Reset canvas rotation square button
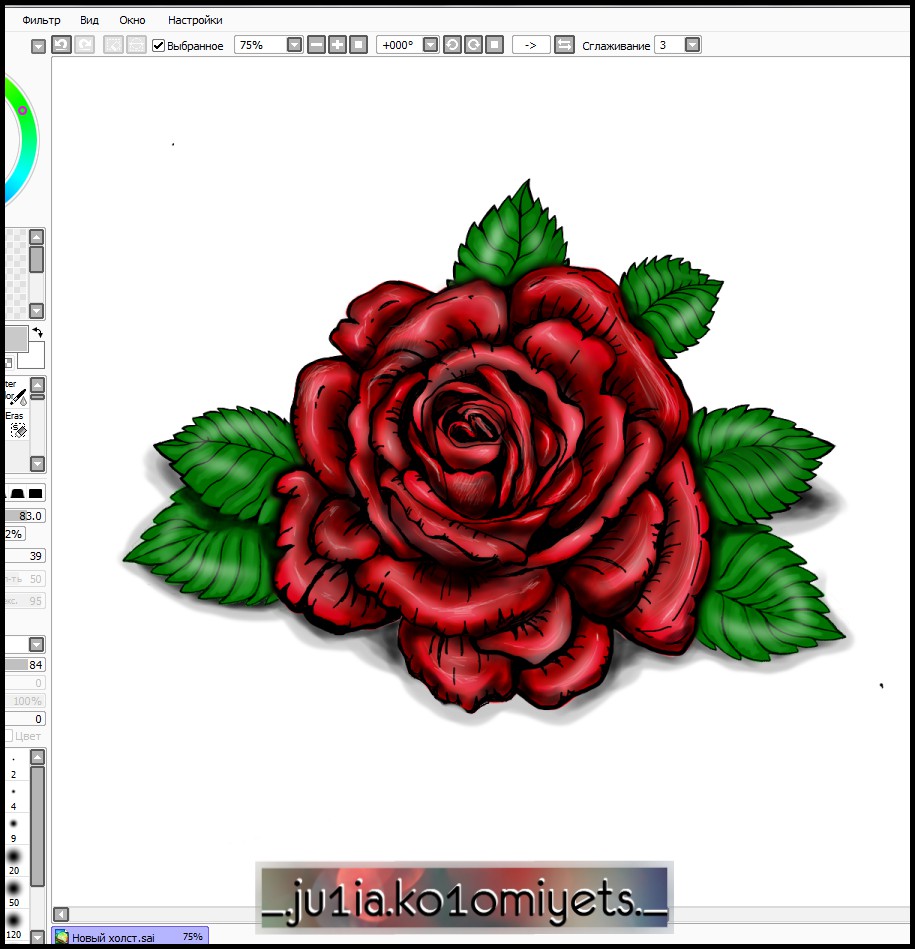Viewport: 915px width, 949px height. [x=494, y=45]
